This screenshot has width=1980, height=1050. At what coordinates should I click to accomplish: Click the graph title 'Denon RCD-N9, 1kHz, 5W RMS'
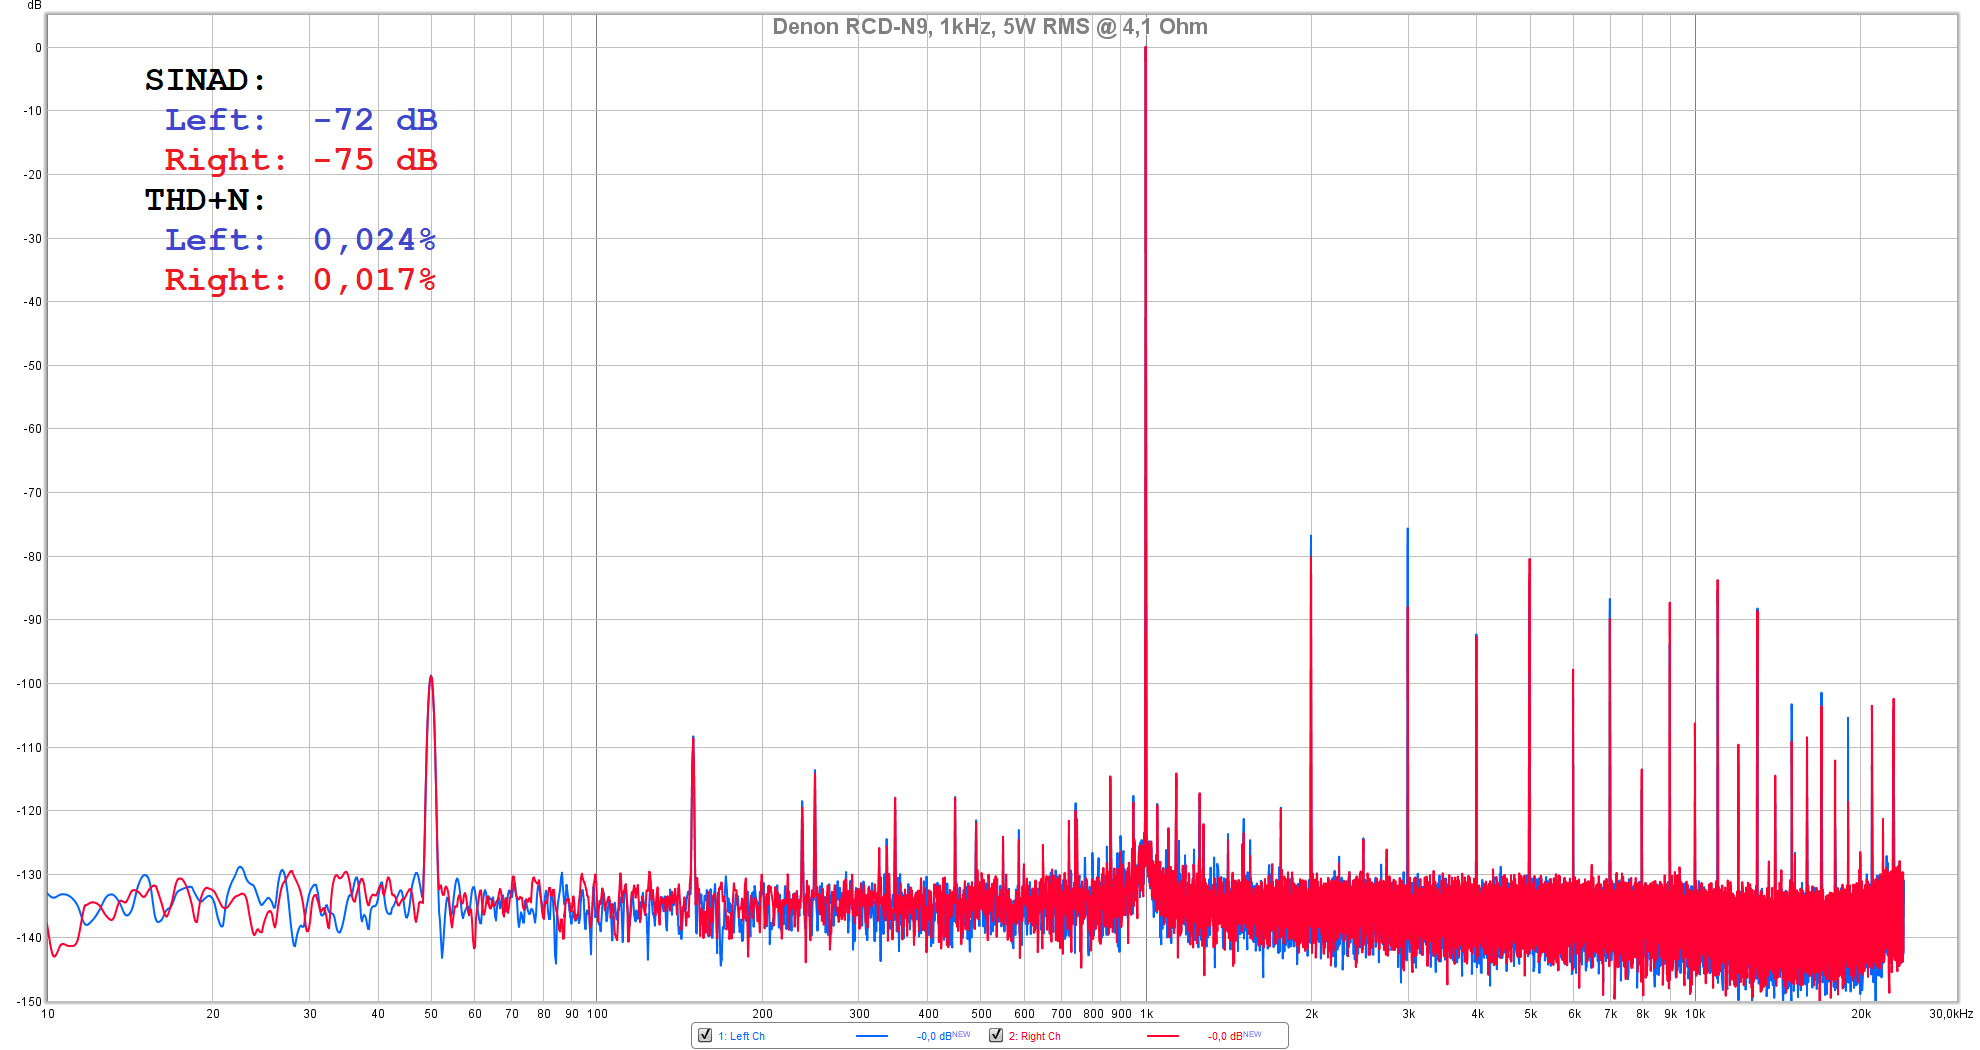(990, 27)
